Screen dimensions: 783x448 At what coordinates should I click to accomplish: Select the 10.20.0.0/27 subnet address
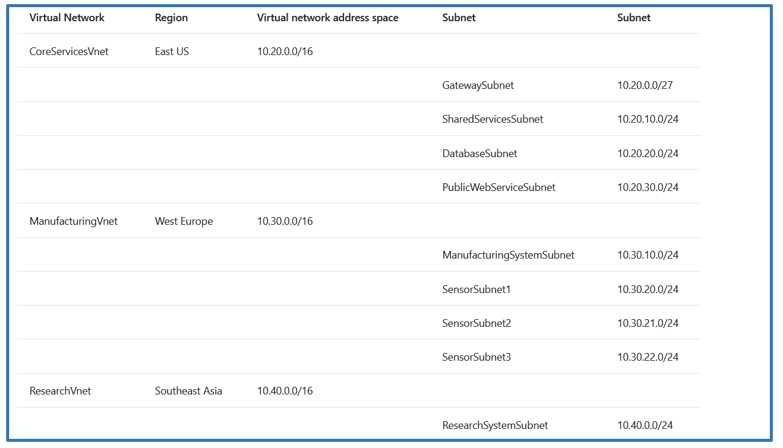coord(645,86)
